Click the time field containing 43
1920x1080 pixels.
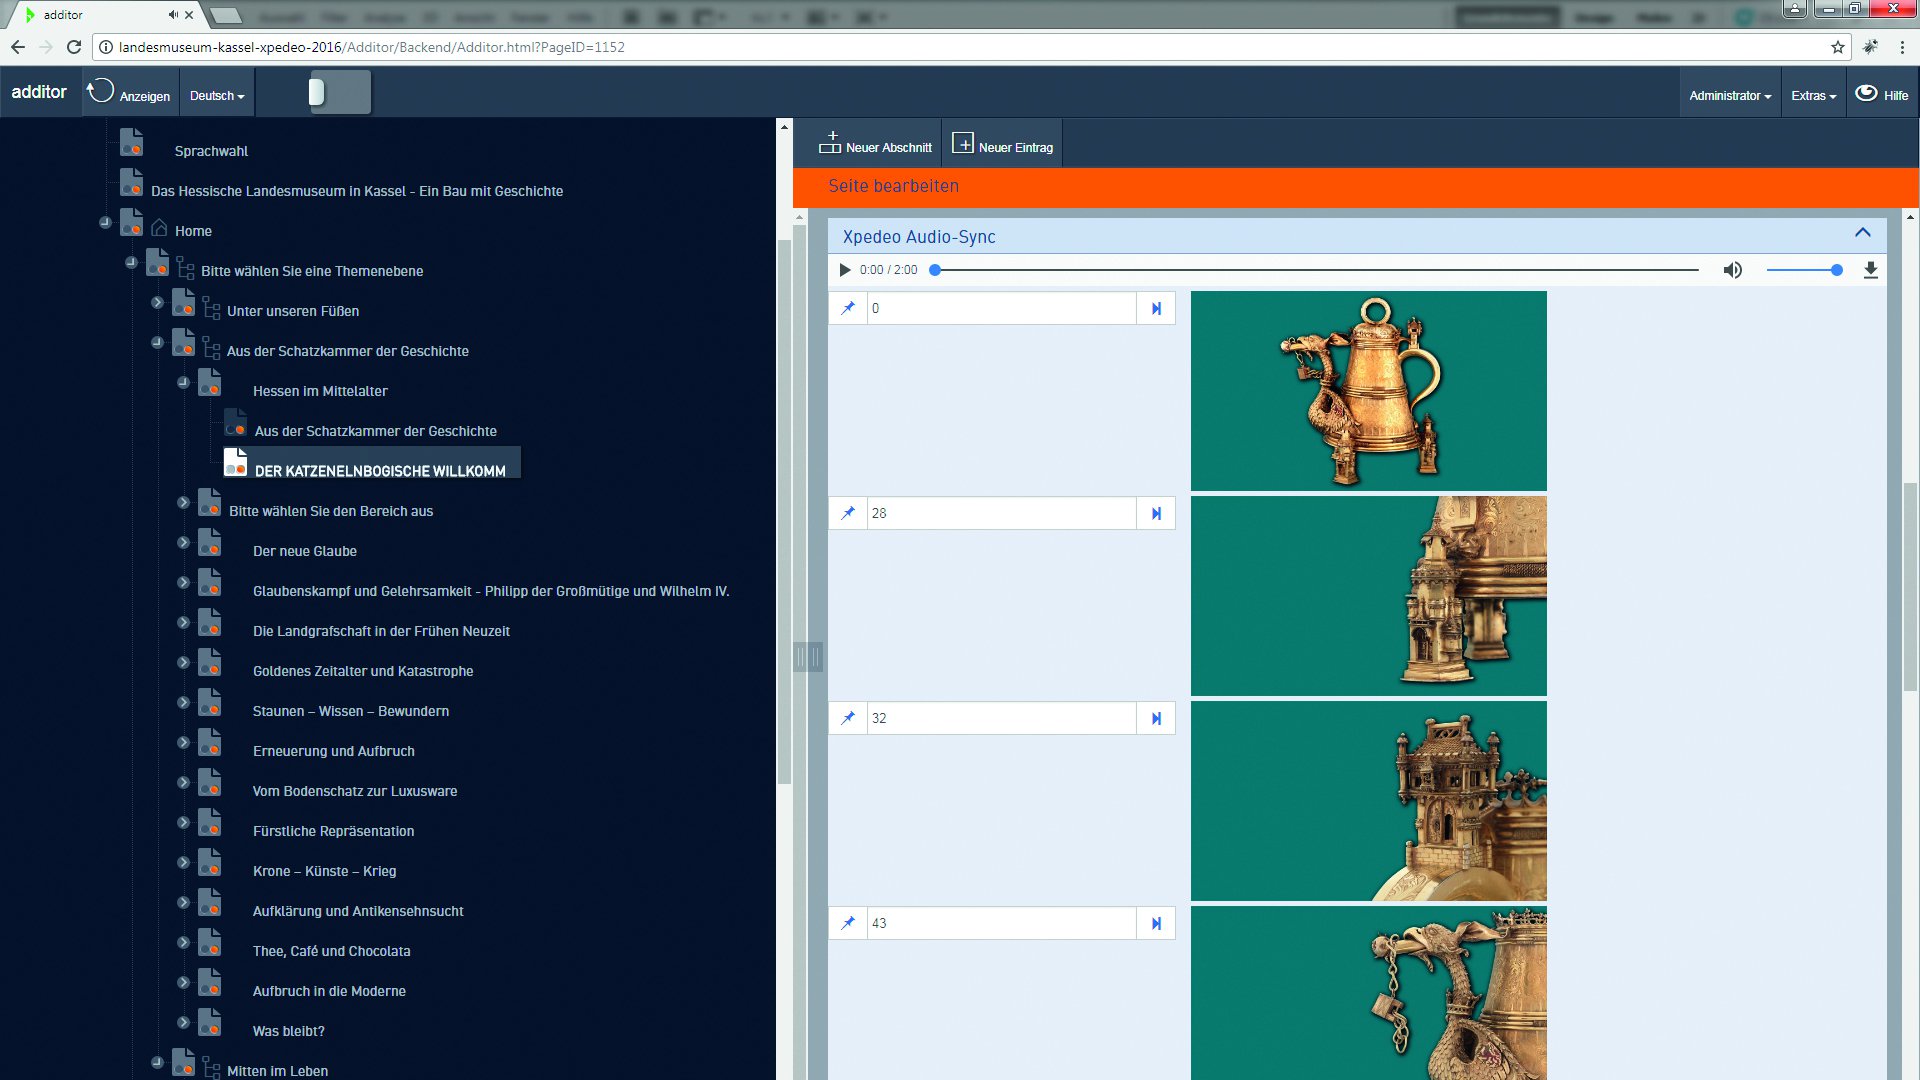[x=1001, y=923]
